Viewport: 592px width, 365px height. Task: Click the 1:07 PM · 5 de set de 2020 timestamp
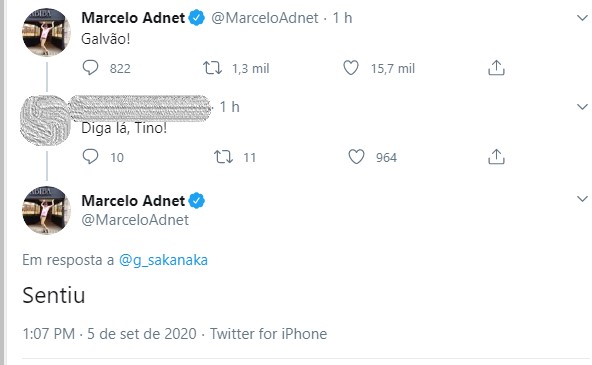tap(109, 334)
